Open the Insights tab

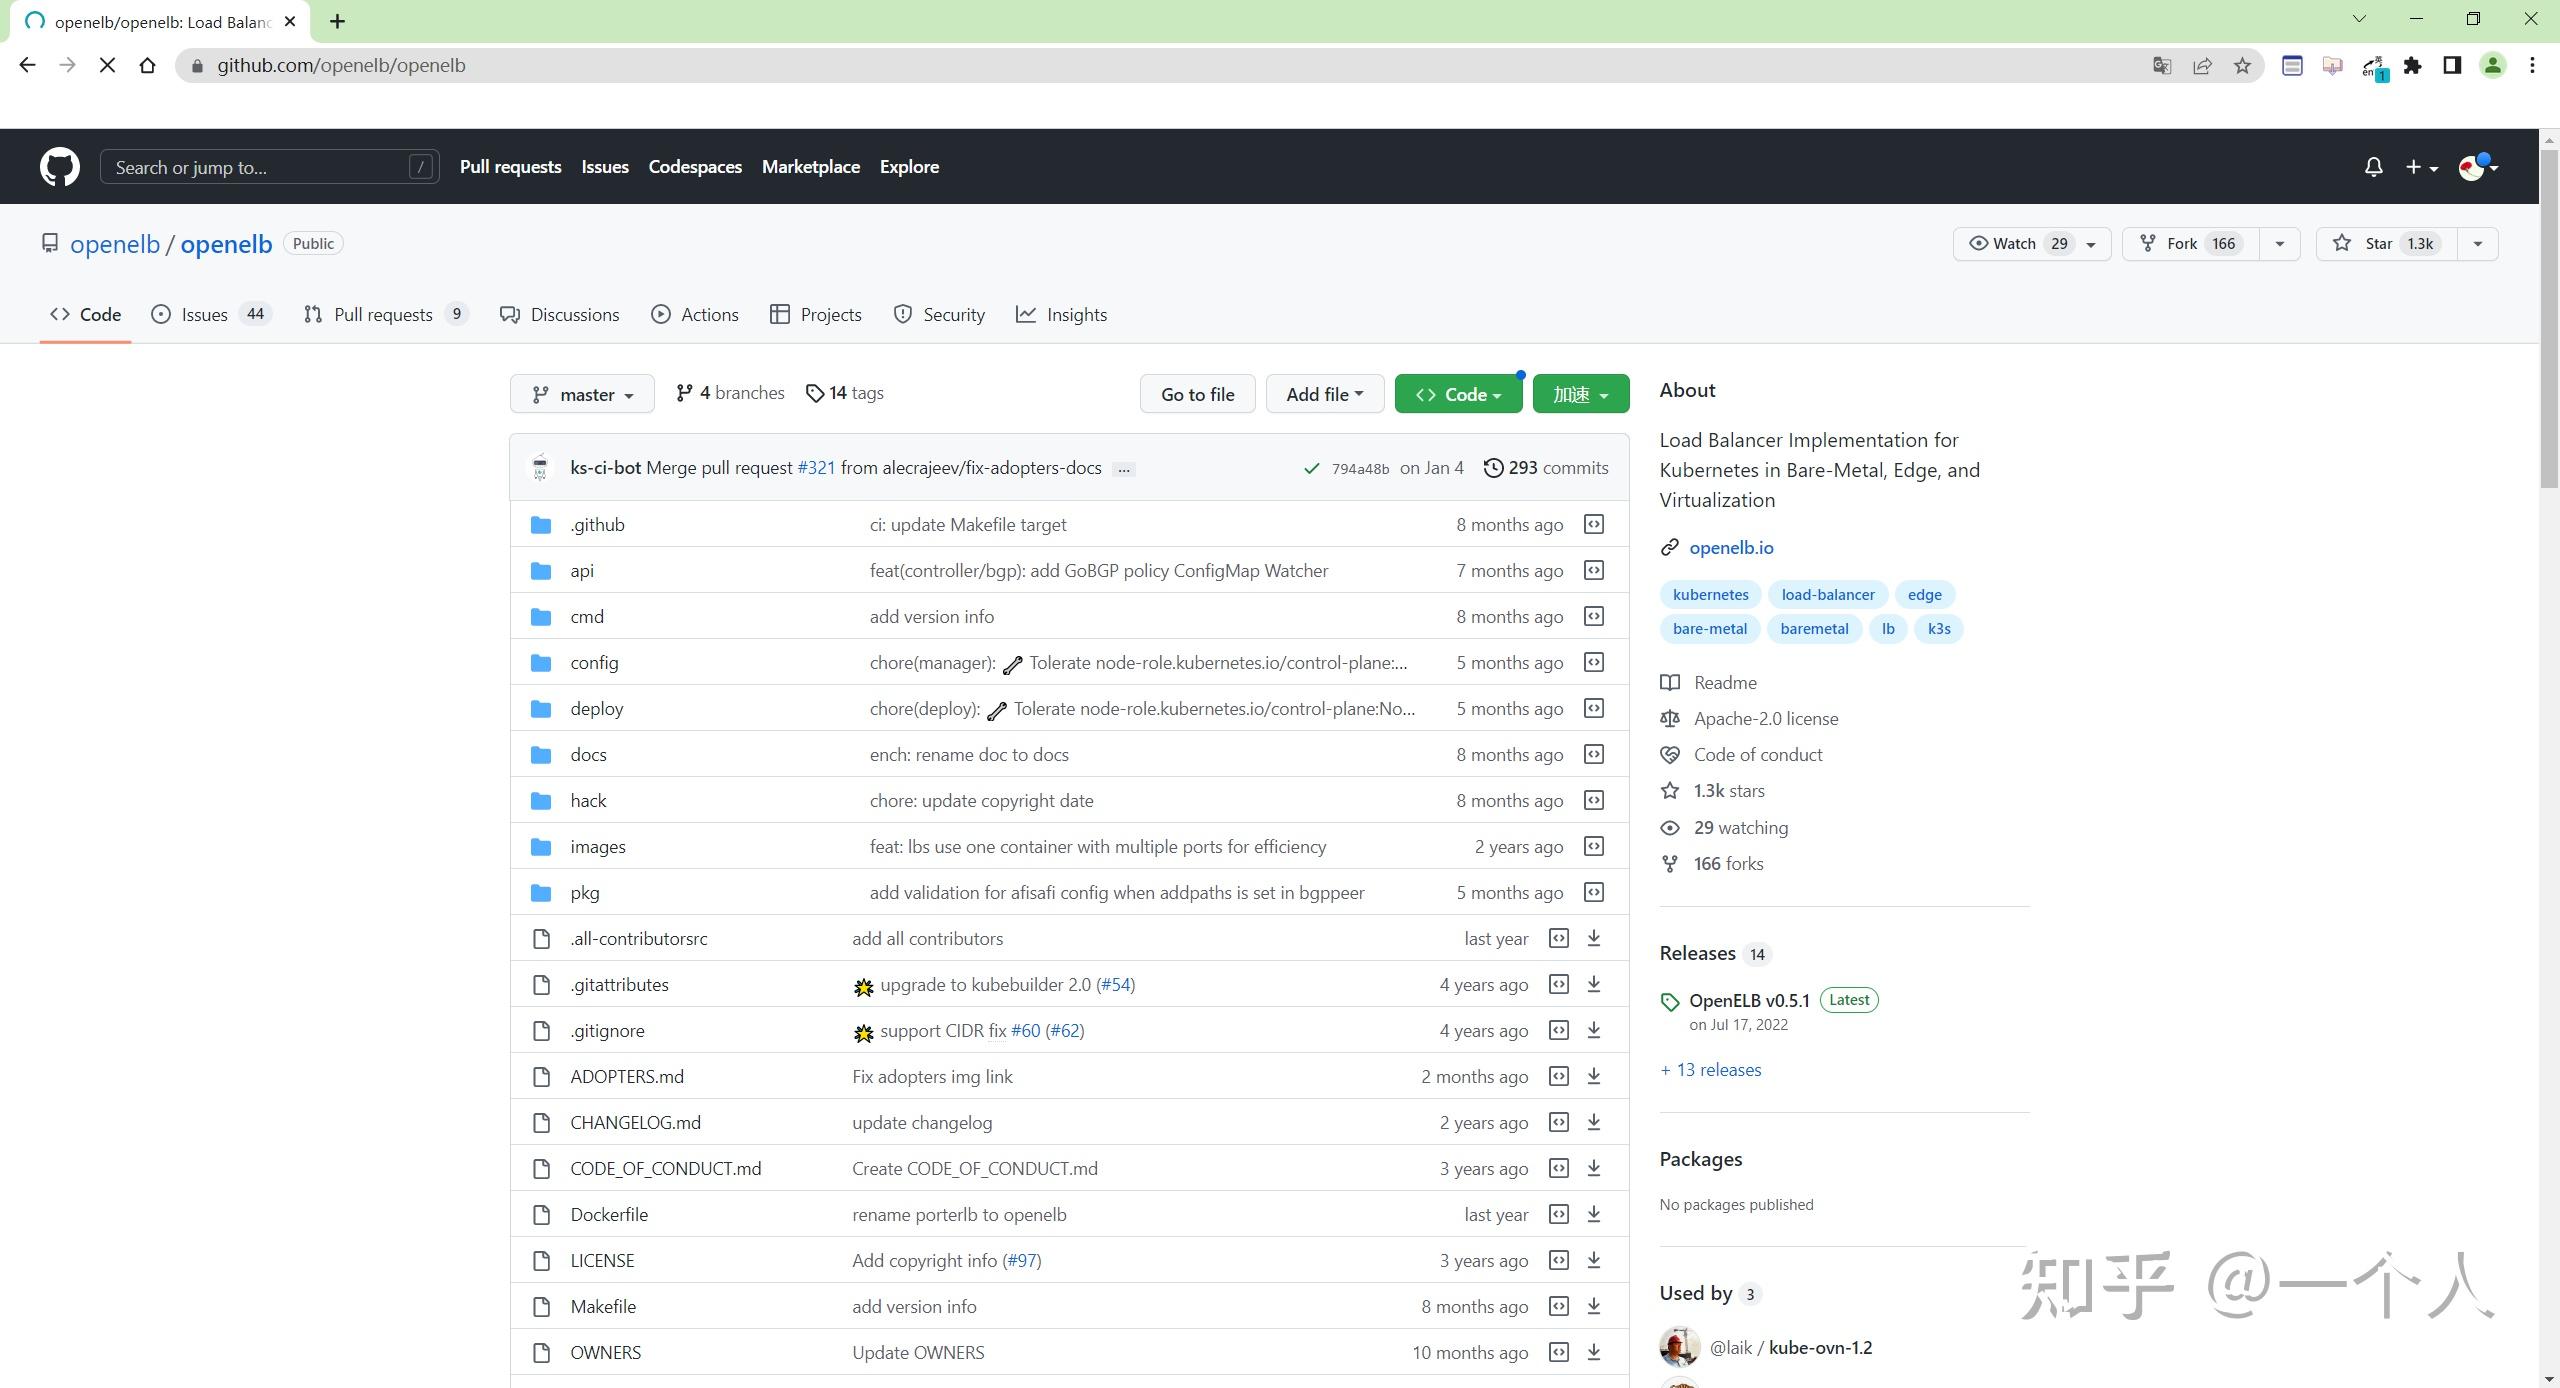pos(1062,314)
